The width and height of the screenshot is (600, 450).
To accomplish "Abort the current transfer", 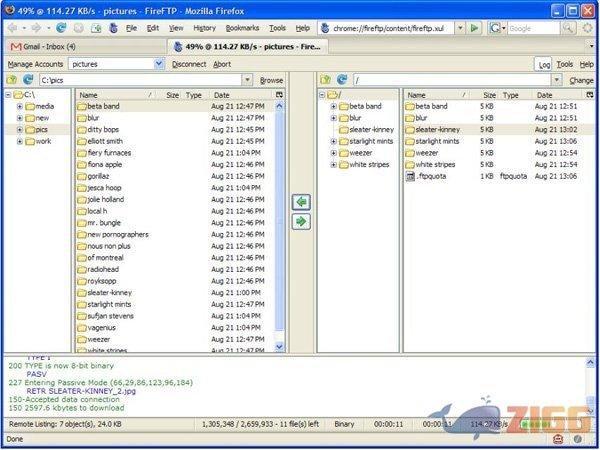I will (222, 64).
